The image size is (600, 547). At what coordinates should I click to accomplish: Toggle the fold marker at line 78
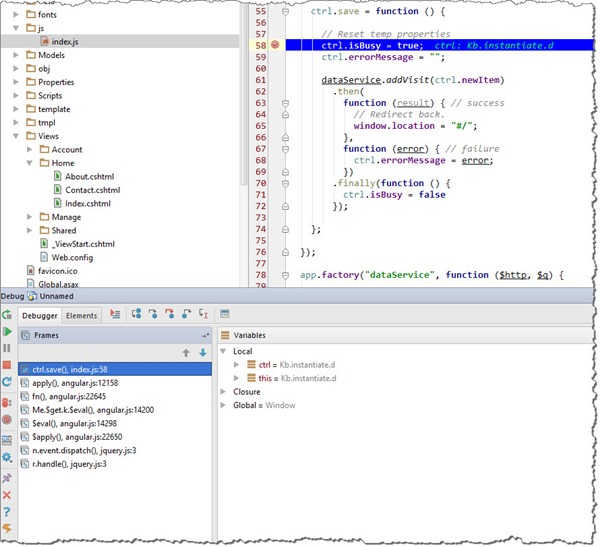[286, 275]
